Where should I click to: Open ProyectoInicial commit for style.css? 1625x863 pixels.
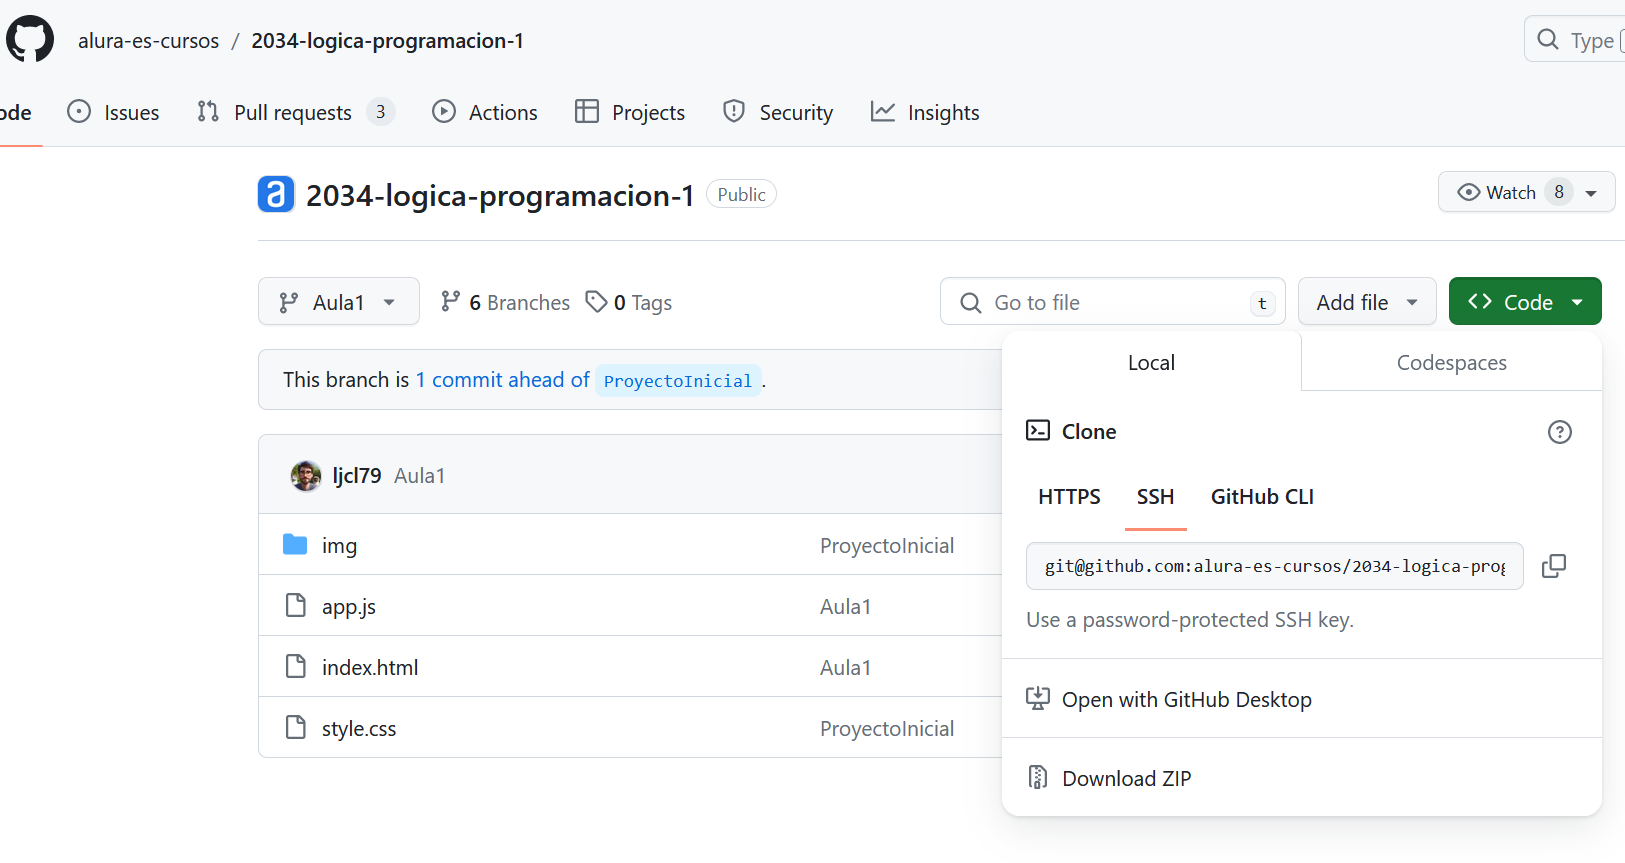pyautogui.click(x=887, y=728)
